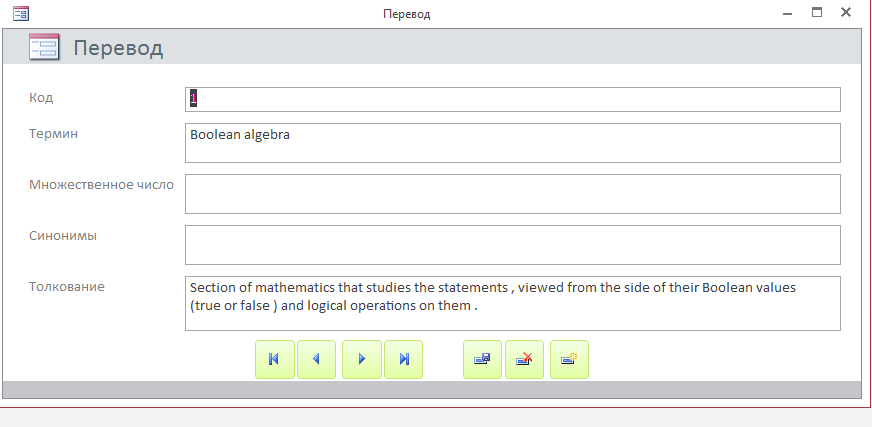The height and width of the screenshot is (427, 872).
Task: Select the empty Синонимы field
Action: [513, 245]
